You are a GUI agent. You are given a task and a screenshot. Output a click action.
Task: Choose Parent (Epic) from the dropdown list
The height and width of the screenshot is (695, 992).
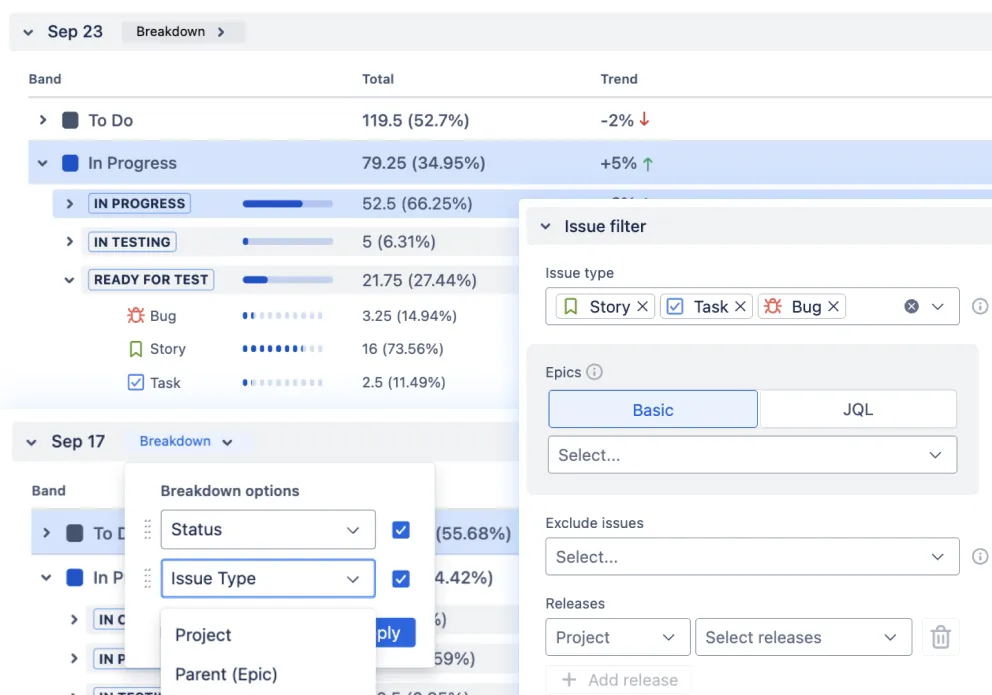click(268, 674)
